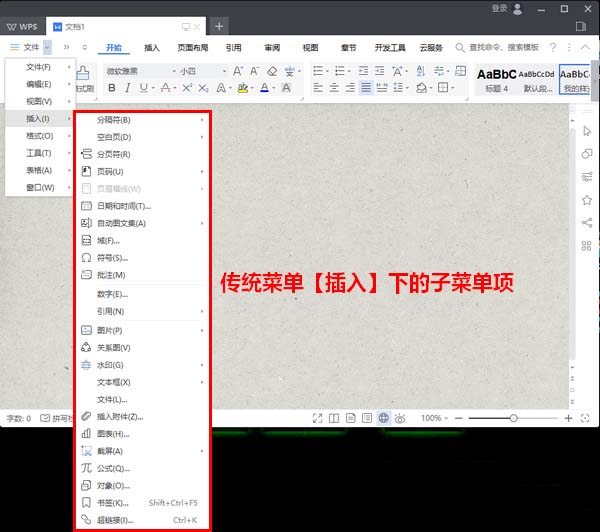Click the Italic formatting icon

point(128,88)
